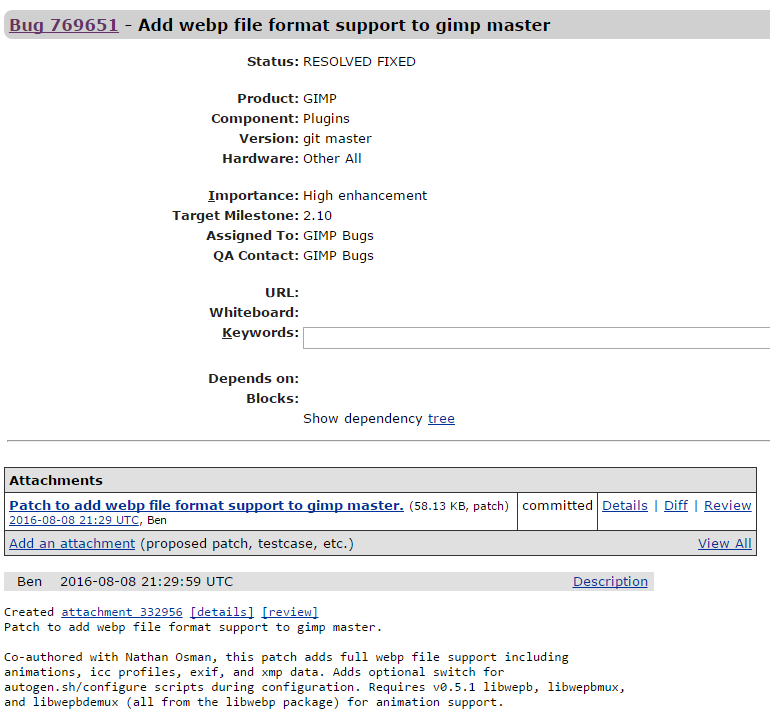Click the Importance field label
This screenshot has height=723, width=770.
point(253,196)
